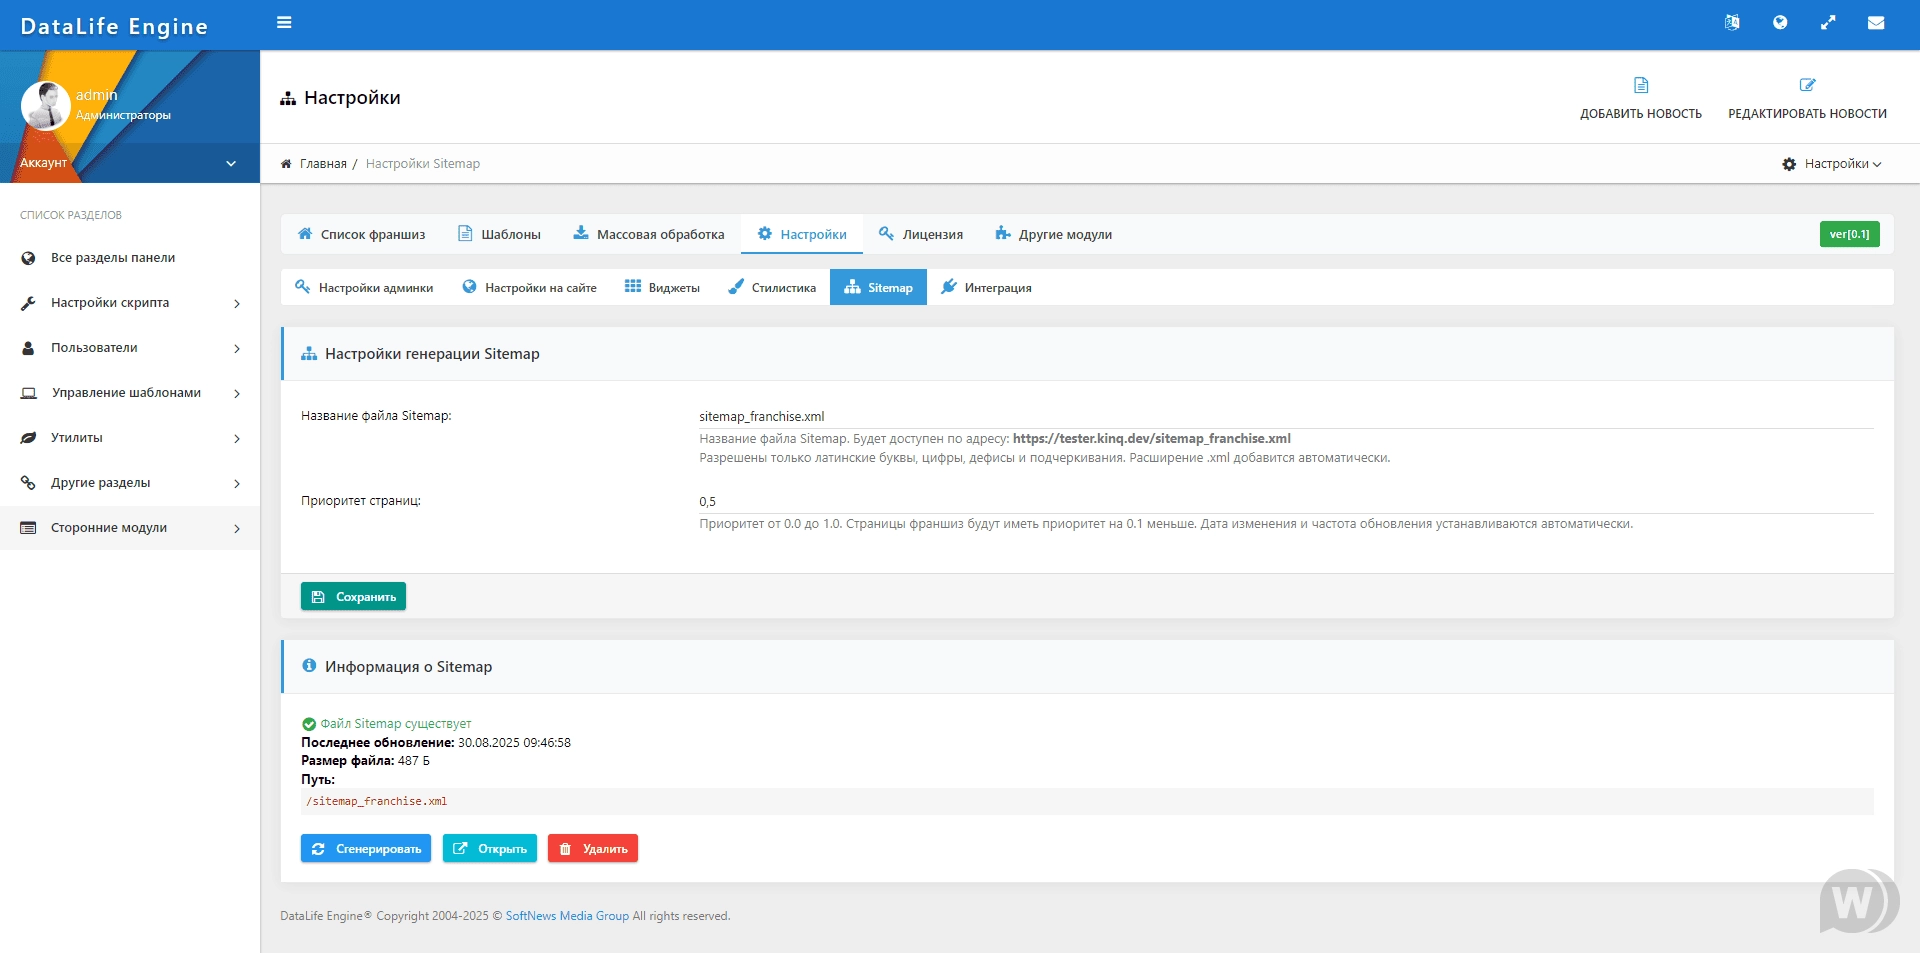Open the Widgets settings sub-tab
This screenshot has height=953, width=1920.
662,288
